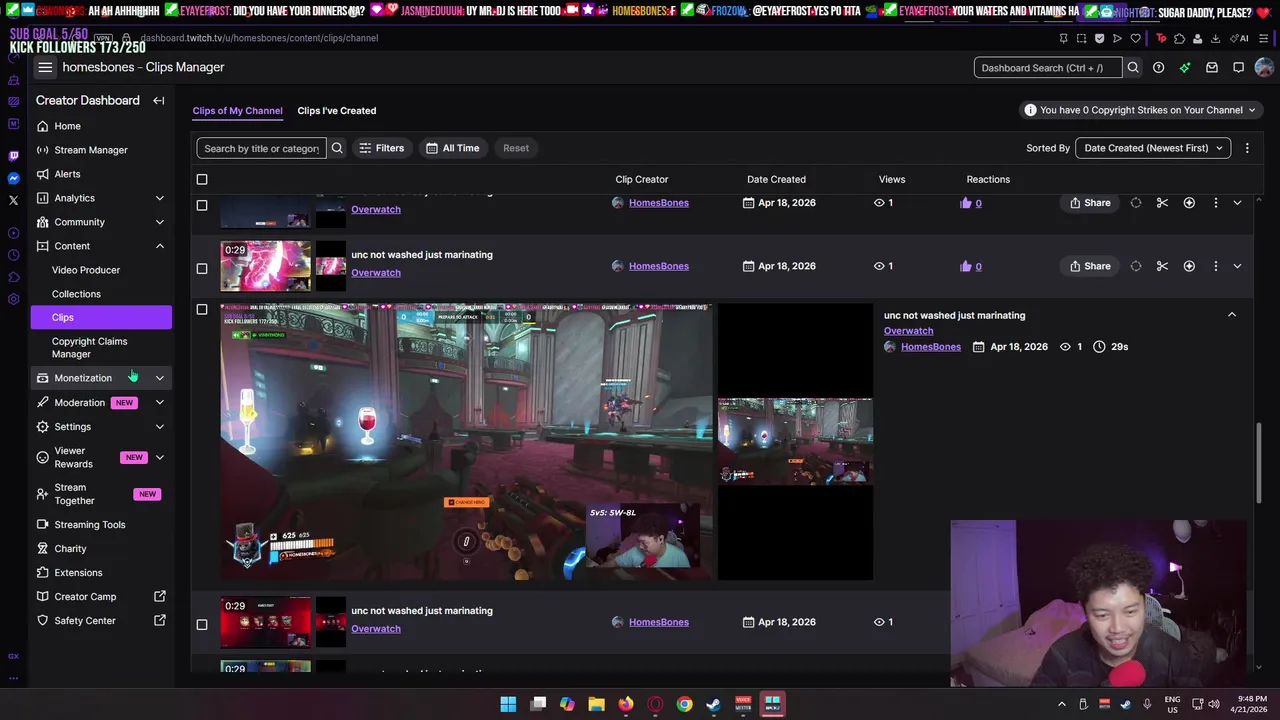Collapse the Creator Dashboard sidebar

click(x=158, y=100)
